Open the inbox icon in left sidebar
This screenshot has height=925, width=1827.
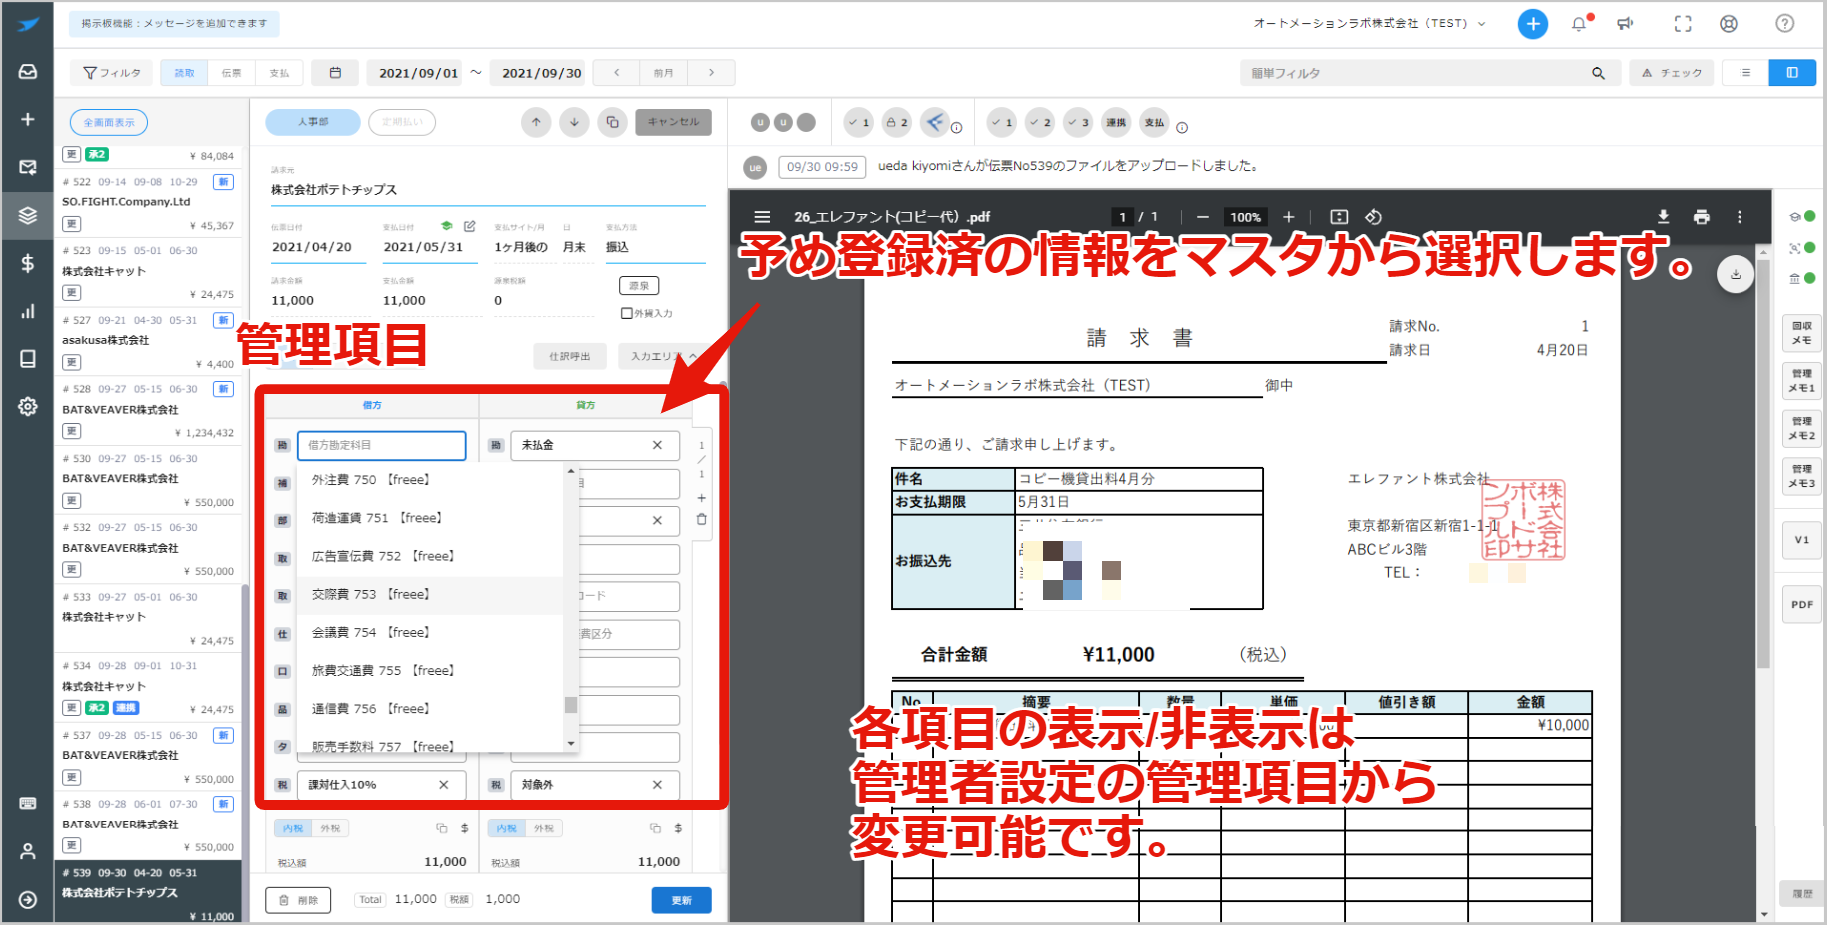(x=28, y=72)
